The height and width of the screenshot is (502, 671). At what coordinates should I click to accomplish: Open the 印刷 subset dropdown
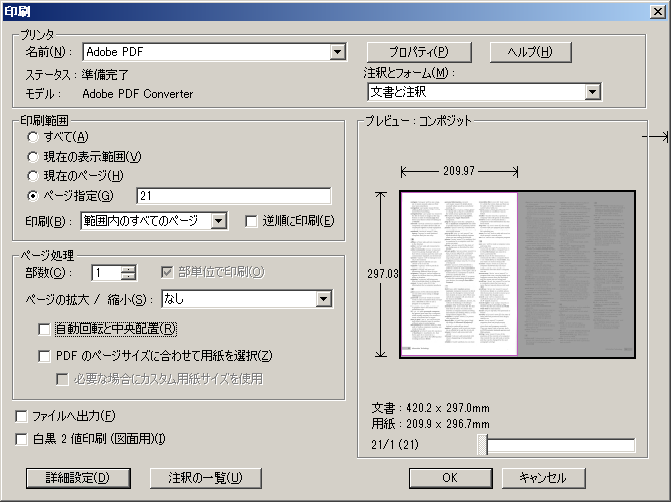(219, 221)
